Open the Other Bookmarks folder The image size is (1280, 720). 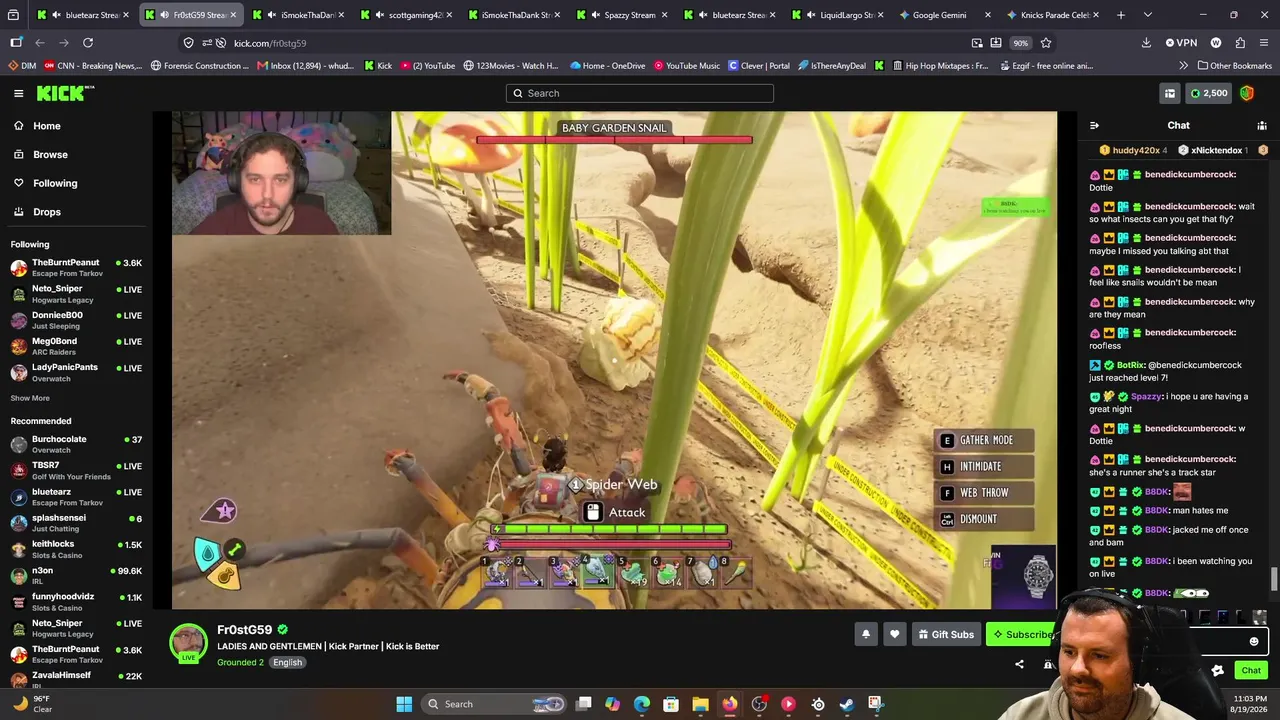pyautogui.click(x=1234, y=66)
